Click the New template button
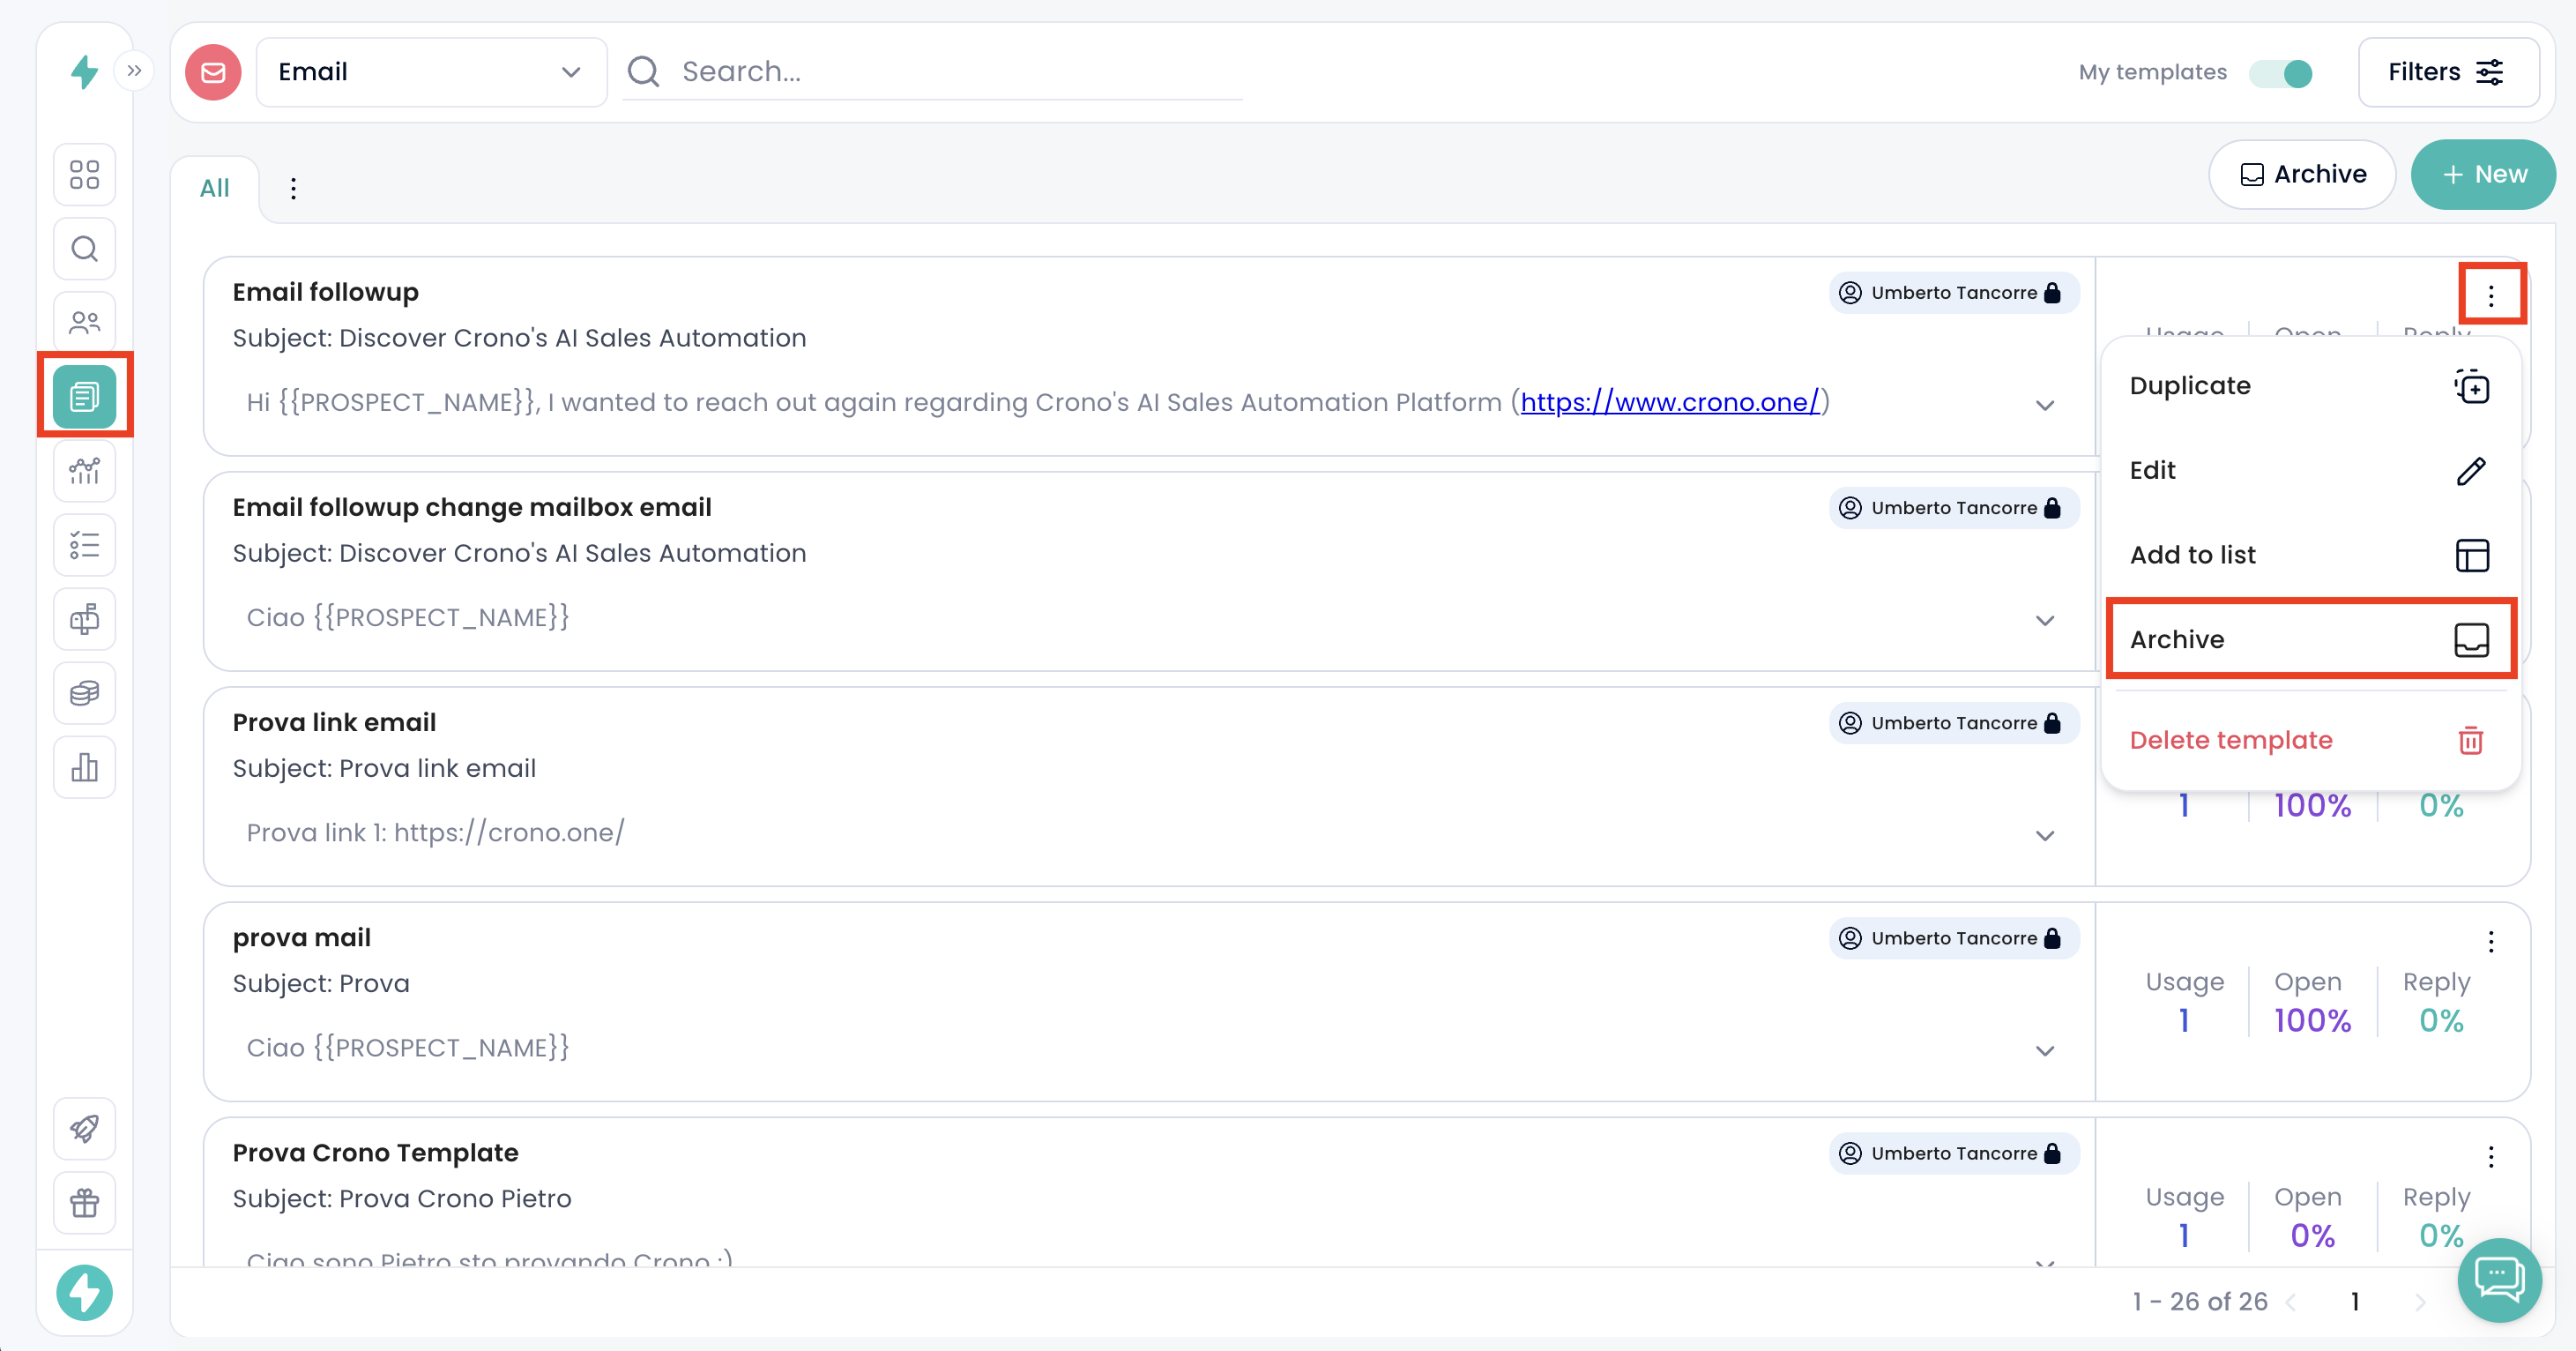Viewport: 2576px width, 1351px height. click(2483, 175)
